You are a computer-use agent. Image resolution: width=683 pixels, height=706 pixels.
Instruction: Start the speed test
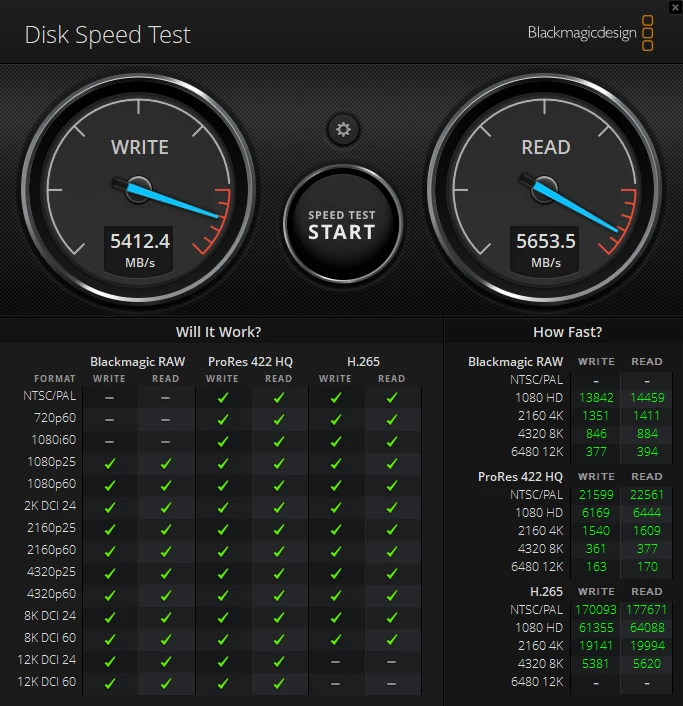(343, 224)
